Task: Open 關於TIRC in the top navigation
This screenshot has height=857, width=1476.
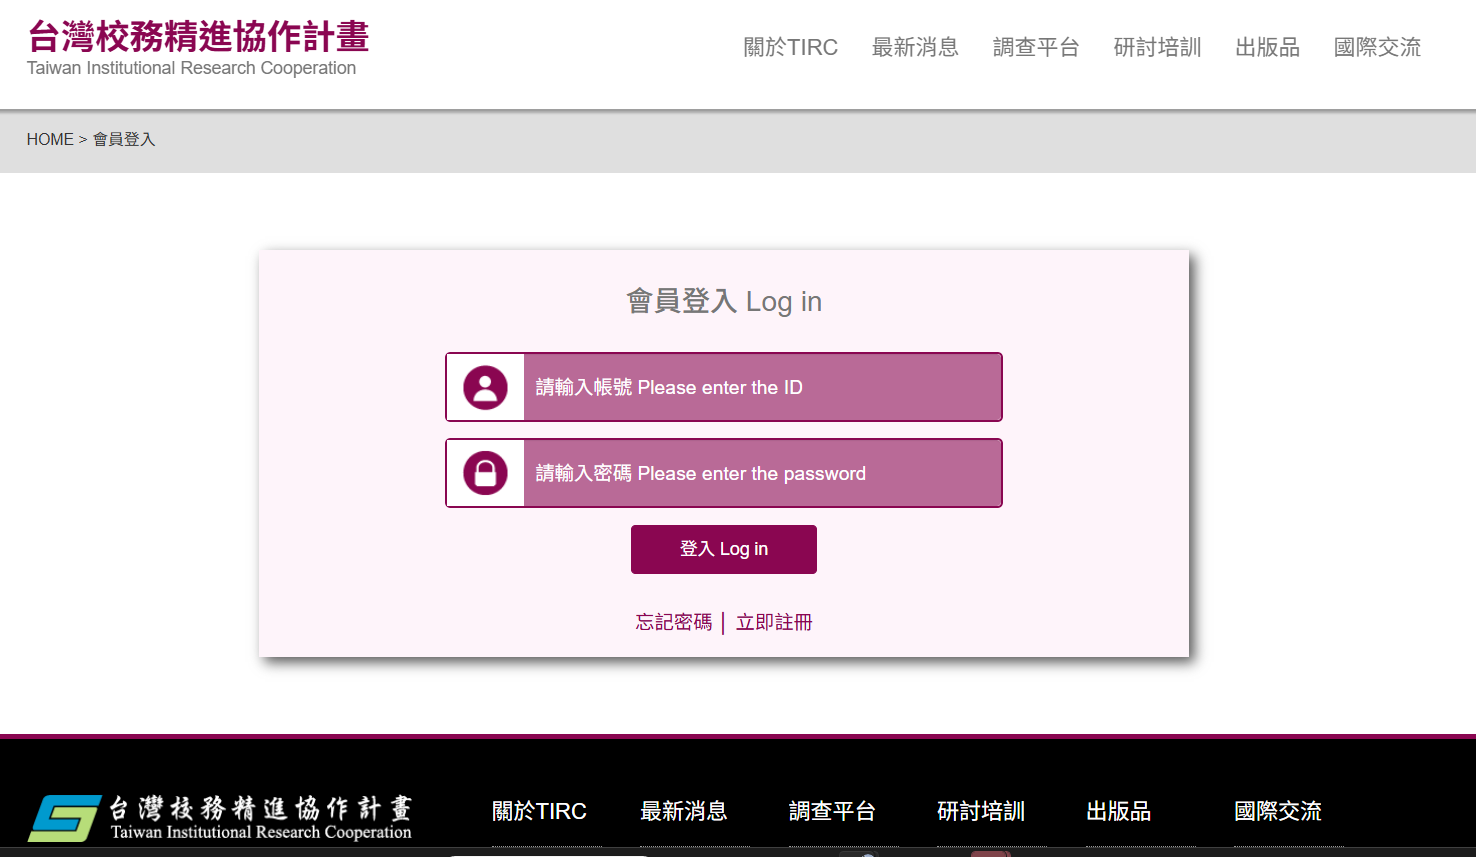Action: coord(791,47)
